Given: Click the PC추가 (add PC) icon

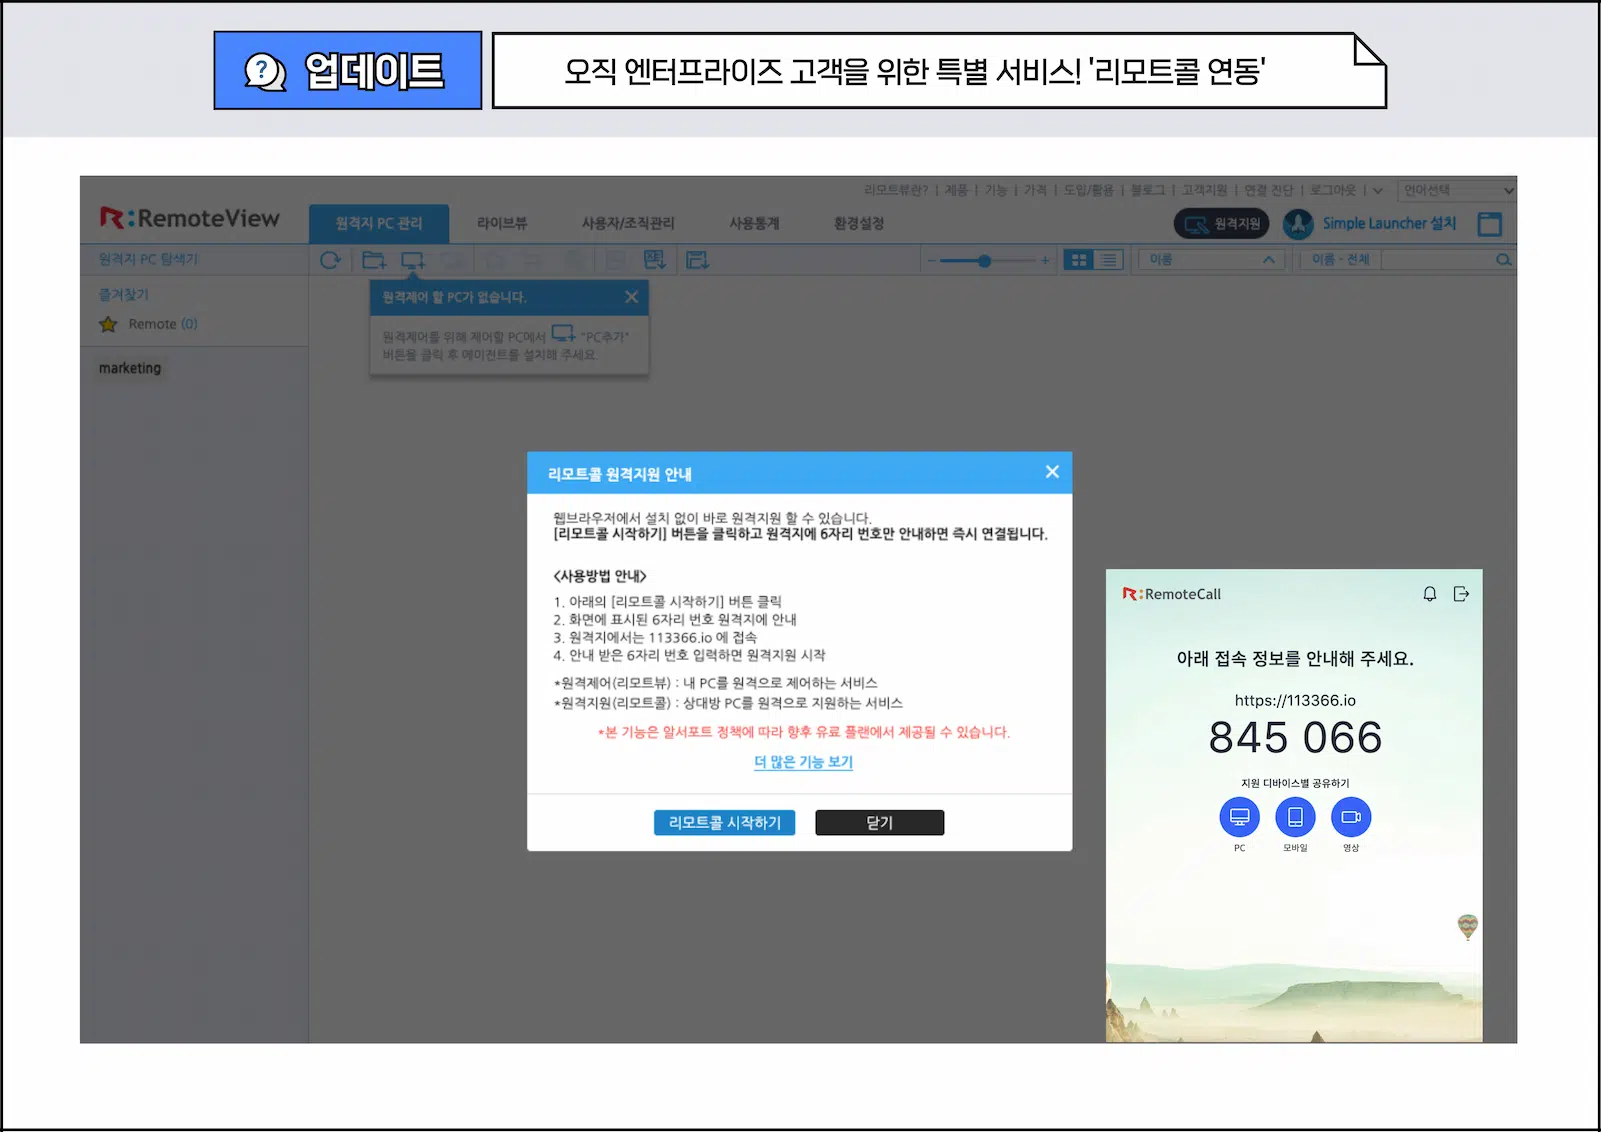Looking at the screenshot, I should tap(413, 260).
